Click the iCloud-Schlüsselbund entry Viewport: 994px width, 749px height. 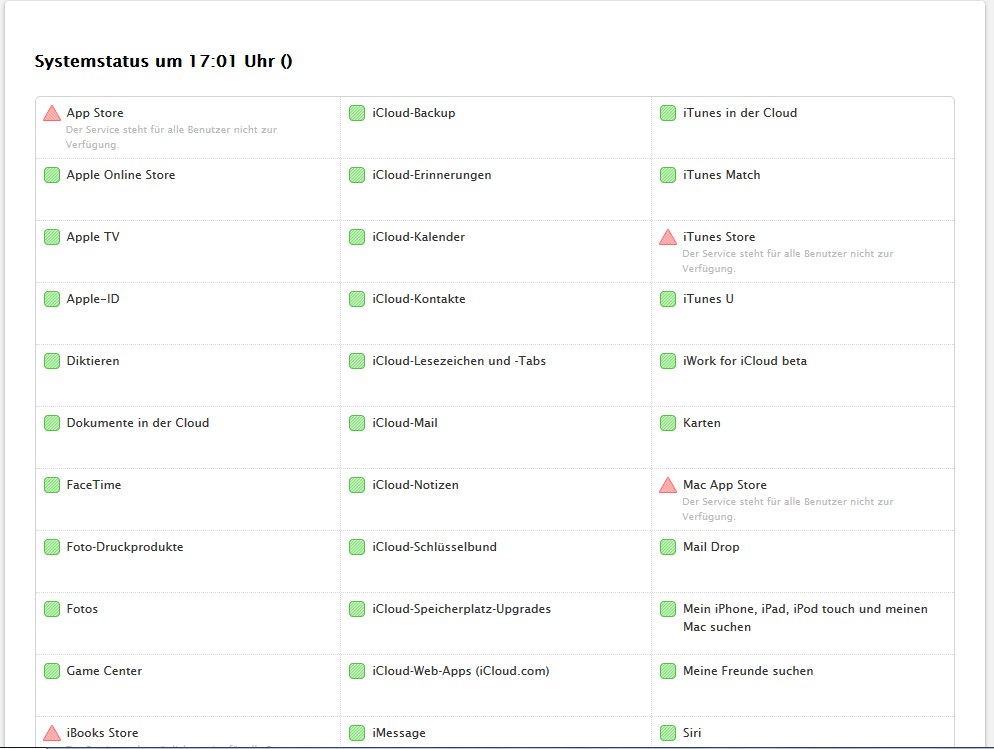[434, 547]
